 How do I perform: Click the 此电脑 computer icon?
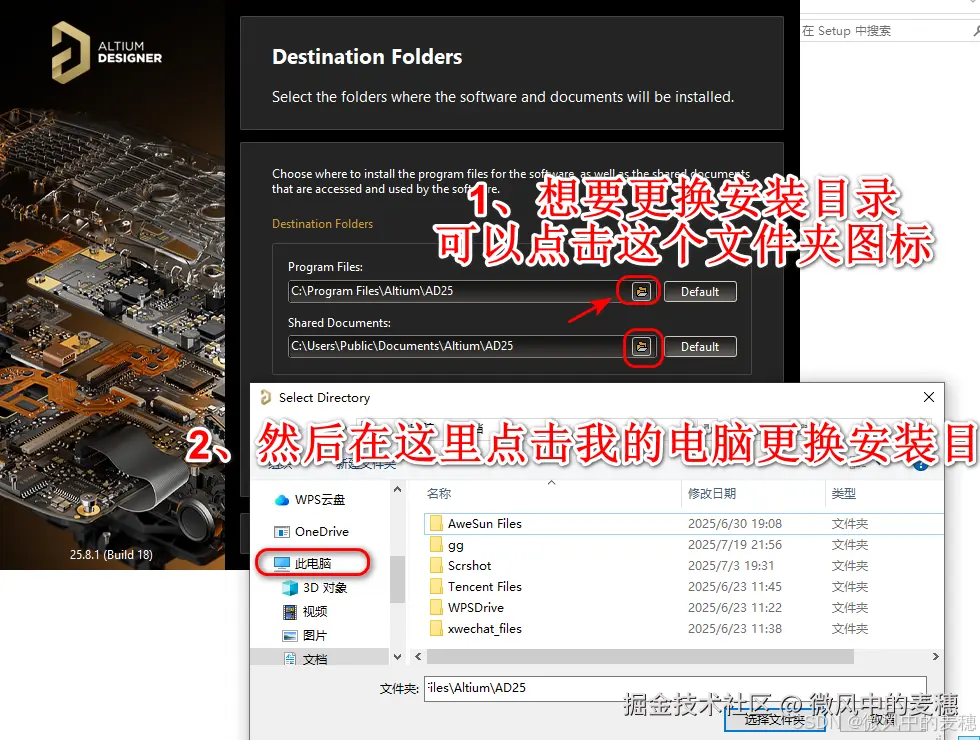tap(282, 564)
